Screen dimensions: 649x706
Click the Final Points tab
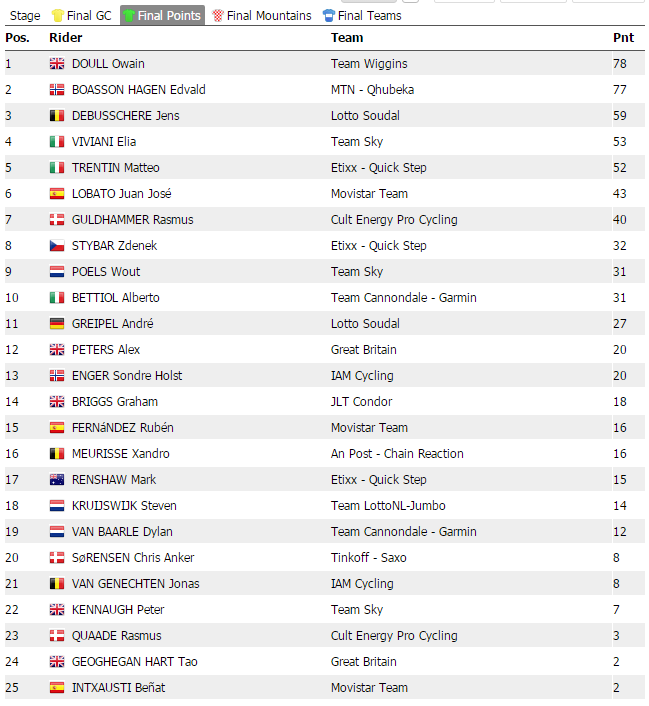(x=169, y=16)
